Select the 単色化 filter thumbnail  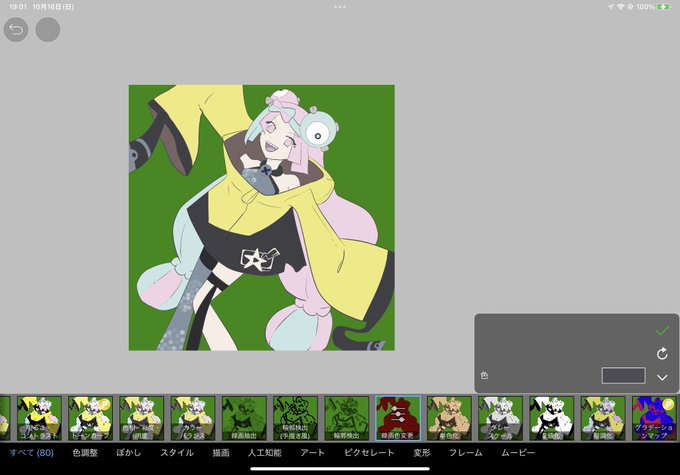coord(449,418)
